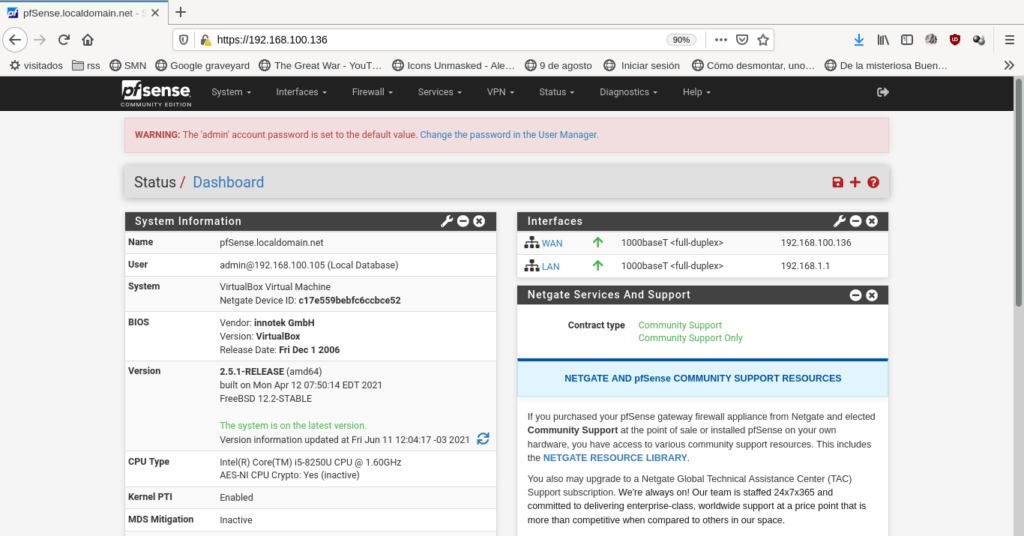
Task: Click the uBlock Origin shield icon
Action: click(955, 40)
